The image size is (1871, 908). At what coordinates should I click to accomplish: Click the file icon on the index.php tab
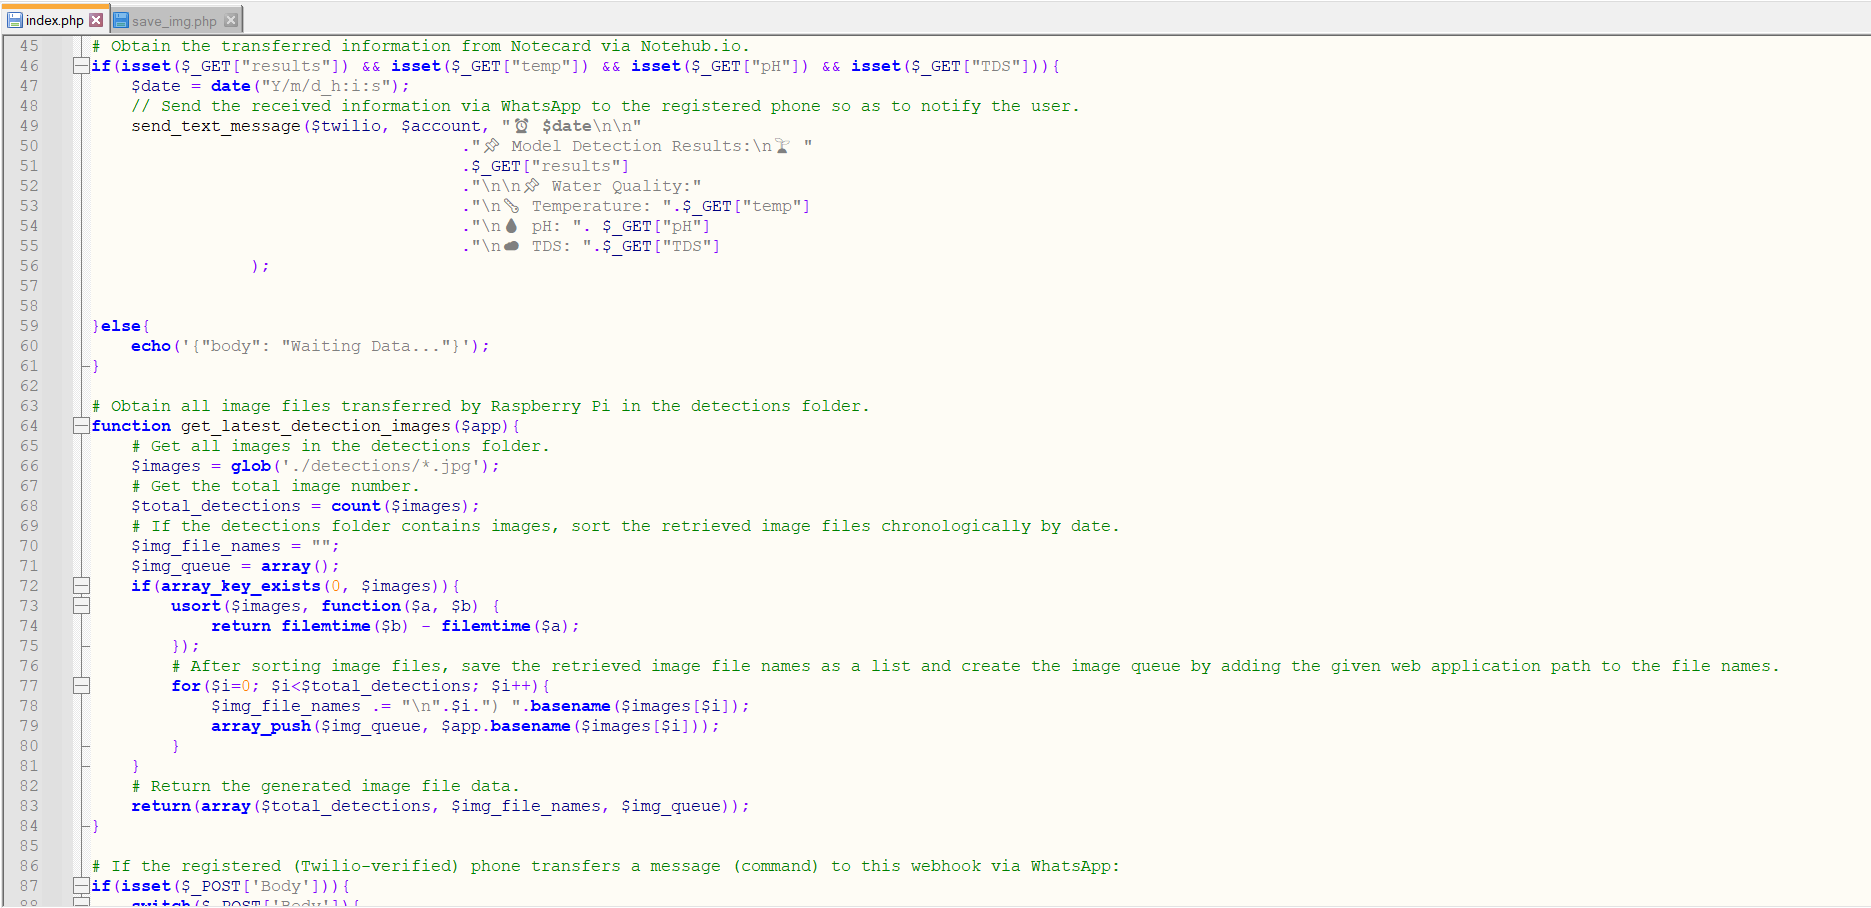coord(14,18)
